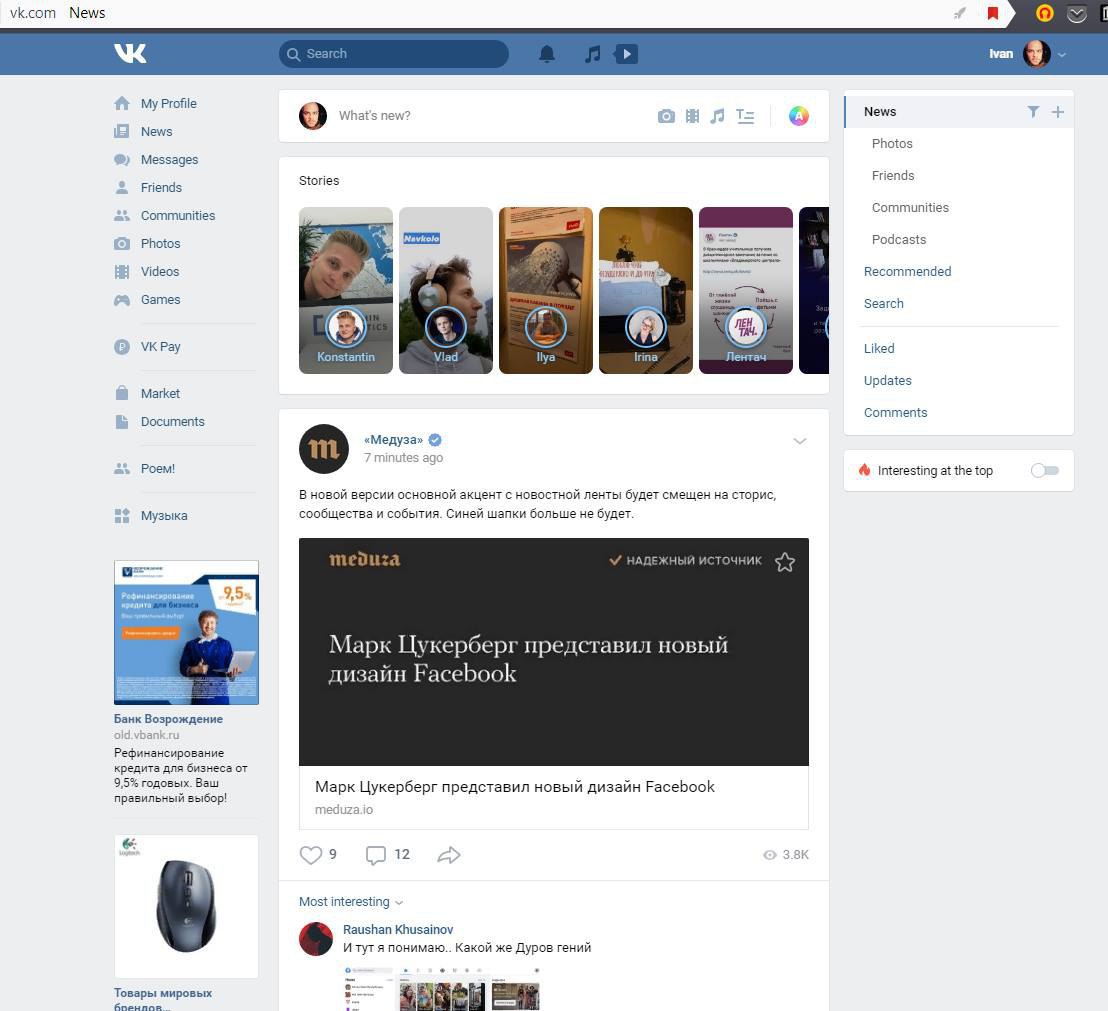The image size is (1108, 1011).
Task: Bookmark Meduza article with star icon
Action: pyautogui.click(x=784, y=562)
